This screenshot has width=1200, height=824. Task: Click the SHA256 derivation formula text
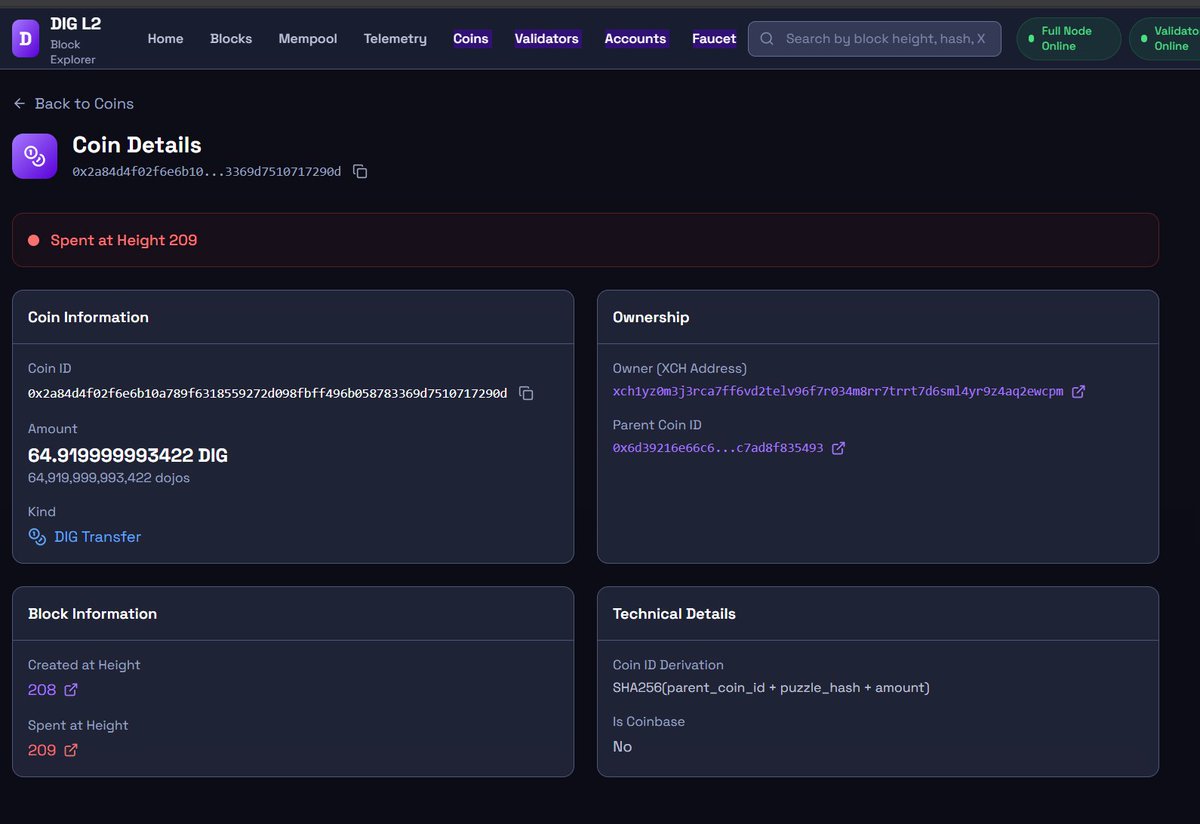click(x=771, y=688)
